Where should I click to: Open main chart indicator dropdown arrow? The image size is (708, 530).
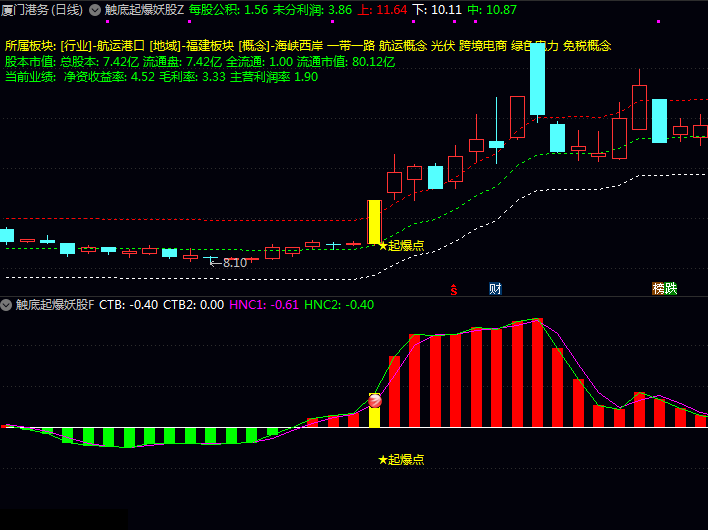(x=95, y=10)
